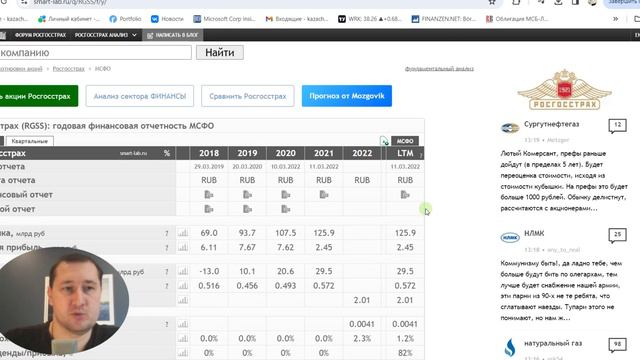Screen dimensions: 640x360
Task: Click help question mark in the -13.0 row
Action: click(x=167, y=272)
